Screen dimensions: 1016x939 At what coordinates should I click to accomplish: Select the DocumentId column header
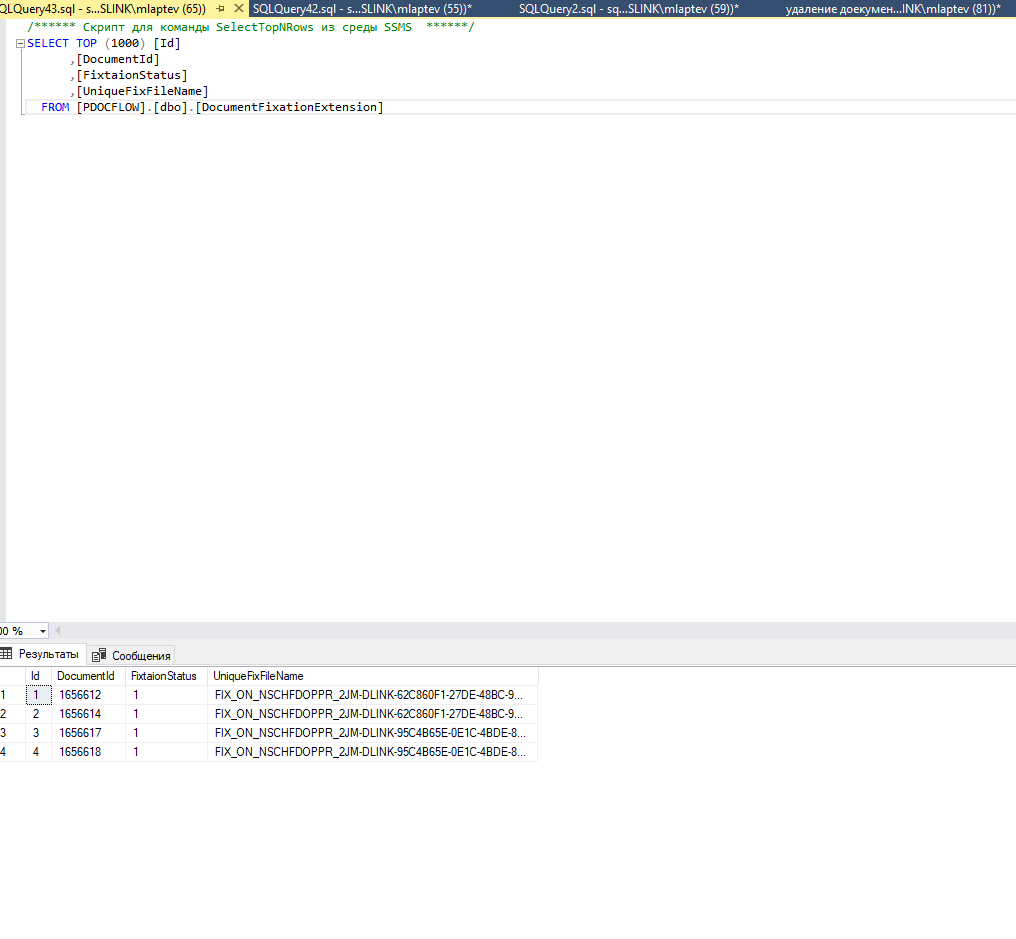[88, 676]
